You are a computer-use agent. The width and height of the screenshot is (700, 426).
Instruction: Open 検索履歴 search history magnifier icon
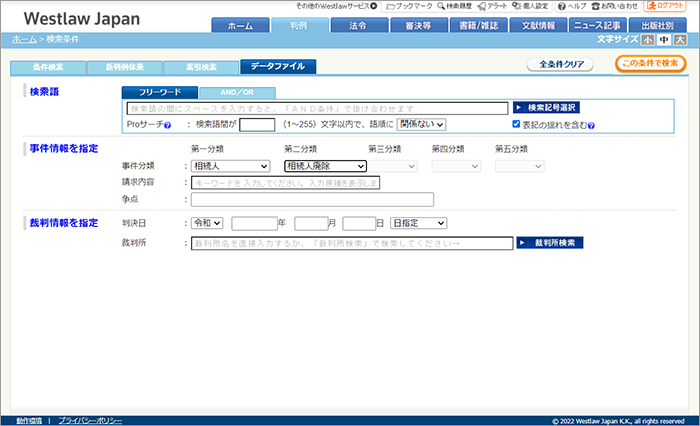(454, 6)
